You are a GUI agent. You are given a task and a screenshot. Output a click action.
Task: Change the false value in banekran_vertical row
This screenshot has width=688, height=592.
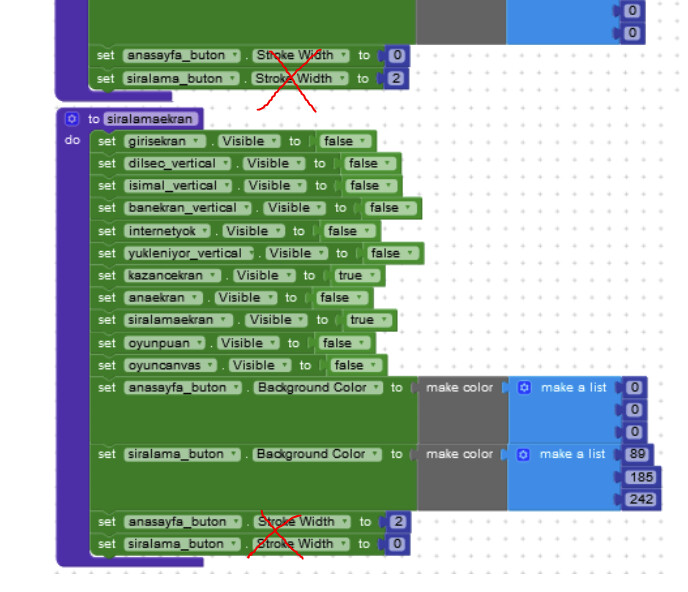click(391, 208)
